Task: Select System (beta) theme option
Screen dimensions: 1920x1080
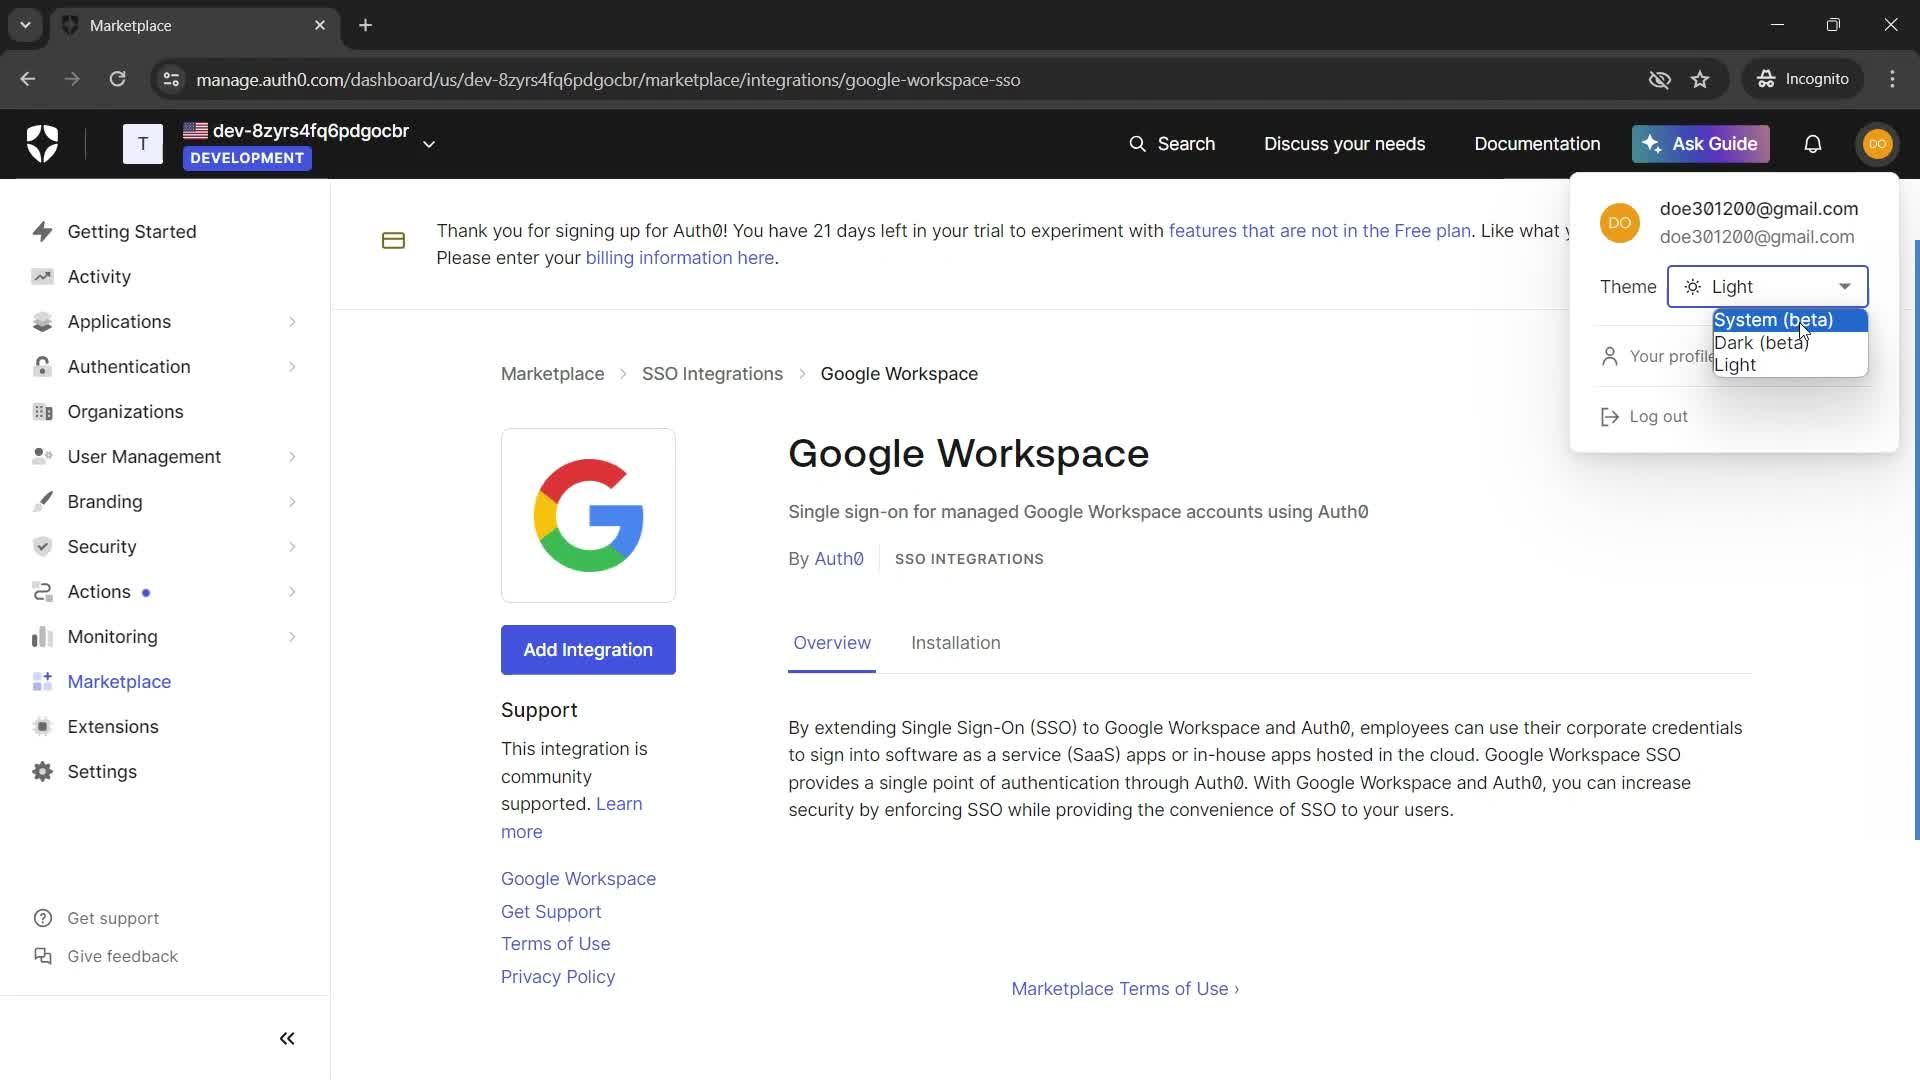Action: (x=1789, y=320)
